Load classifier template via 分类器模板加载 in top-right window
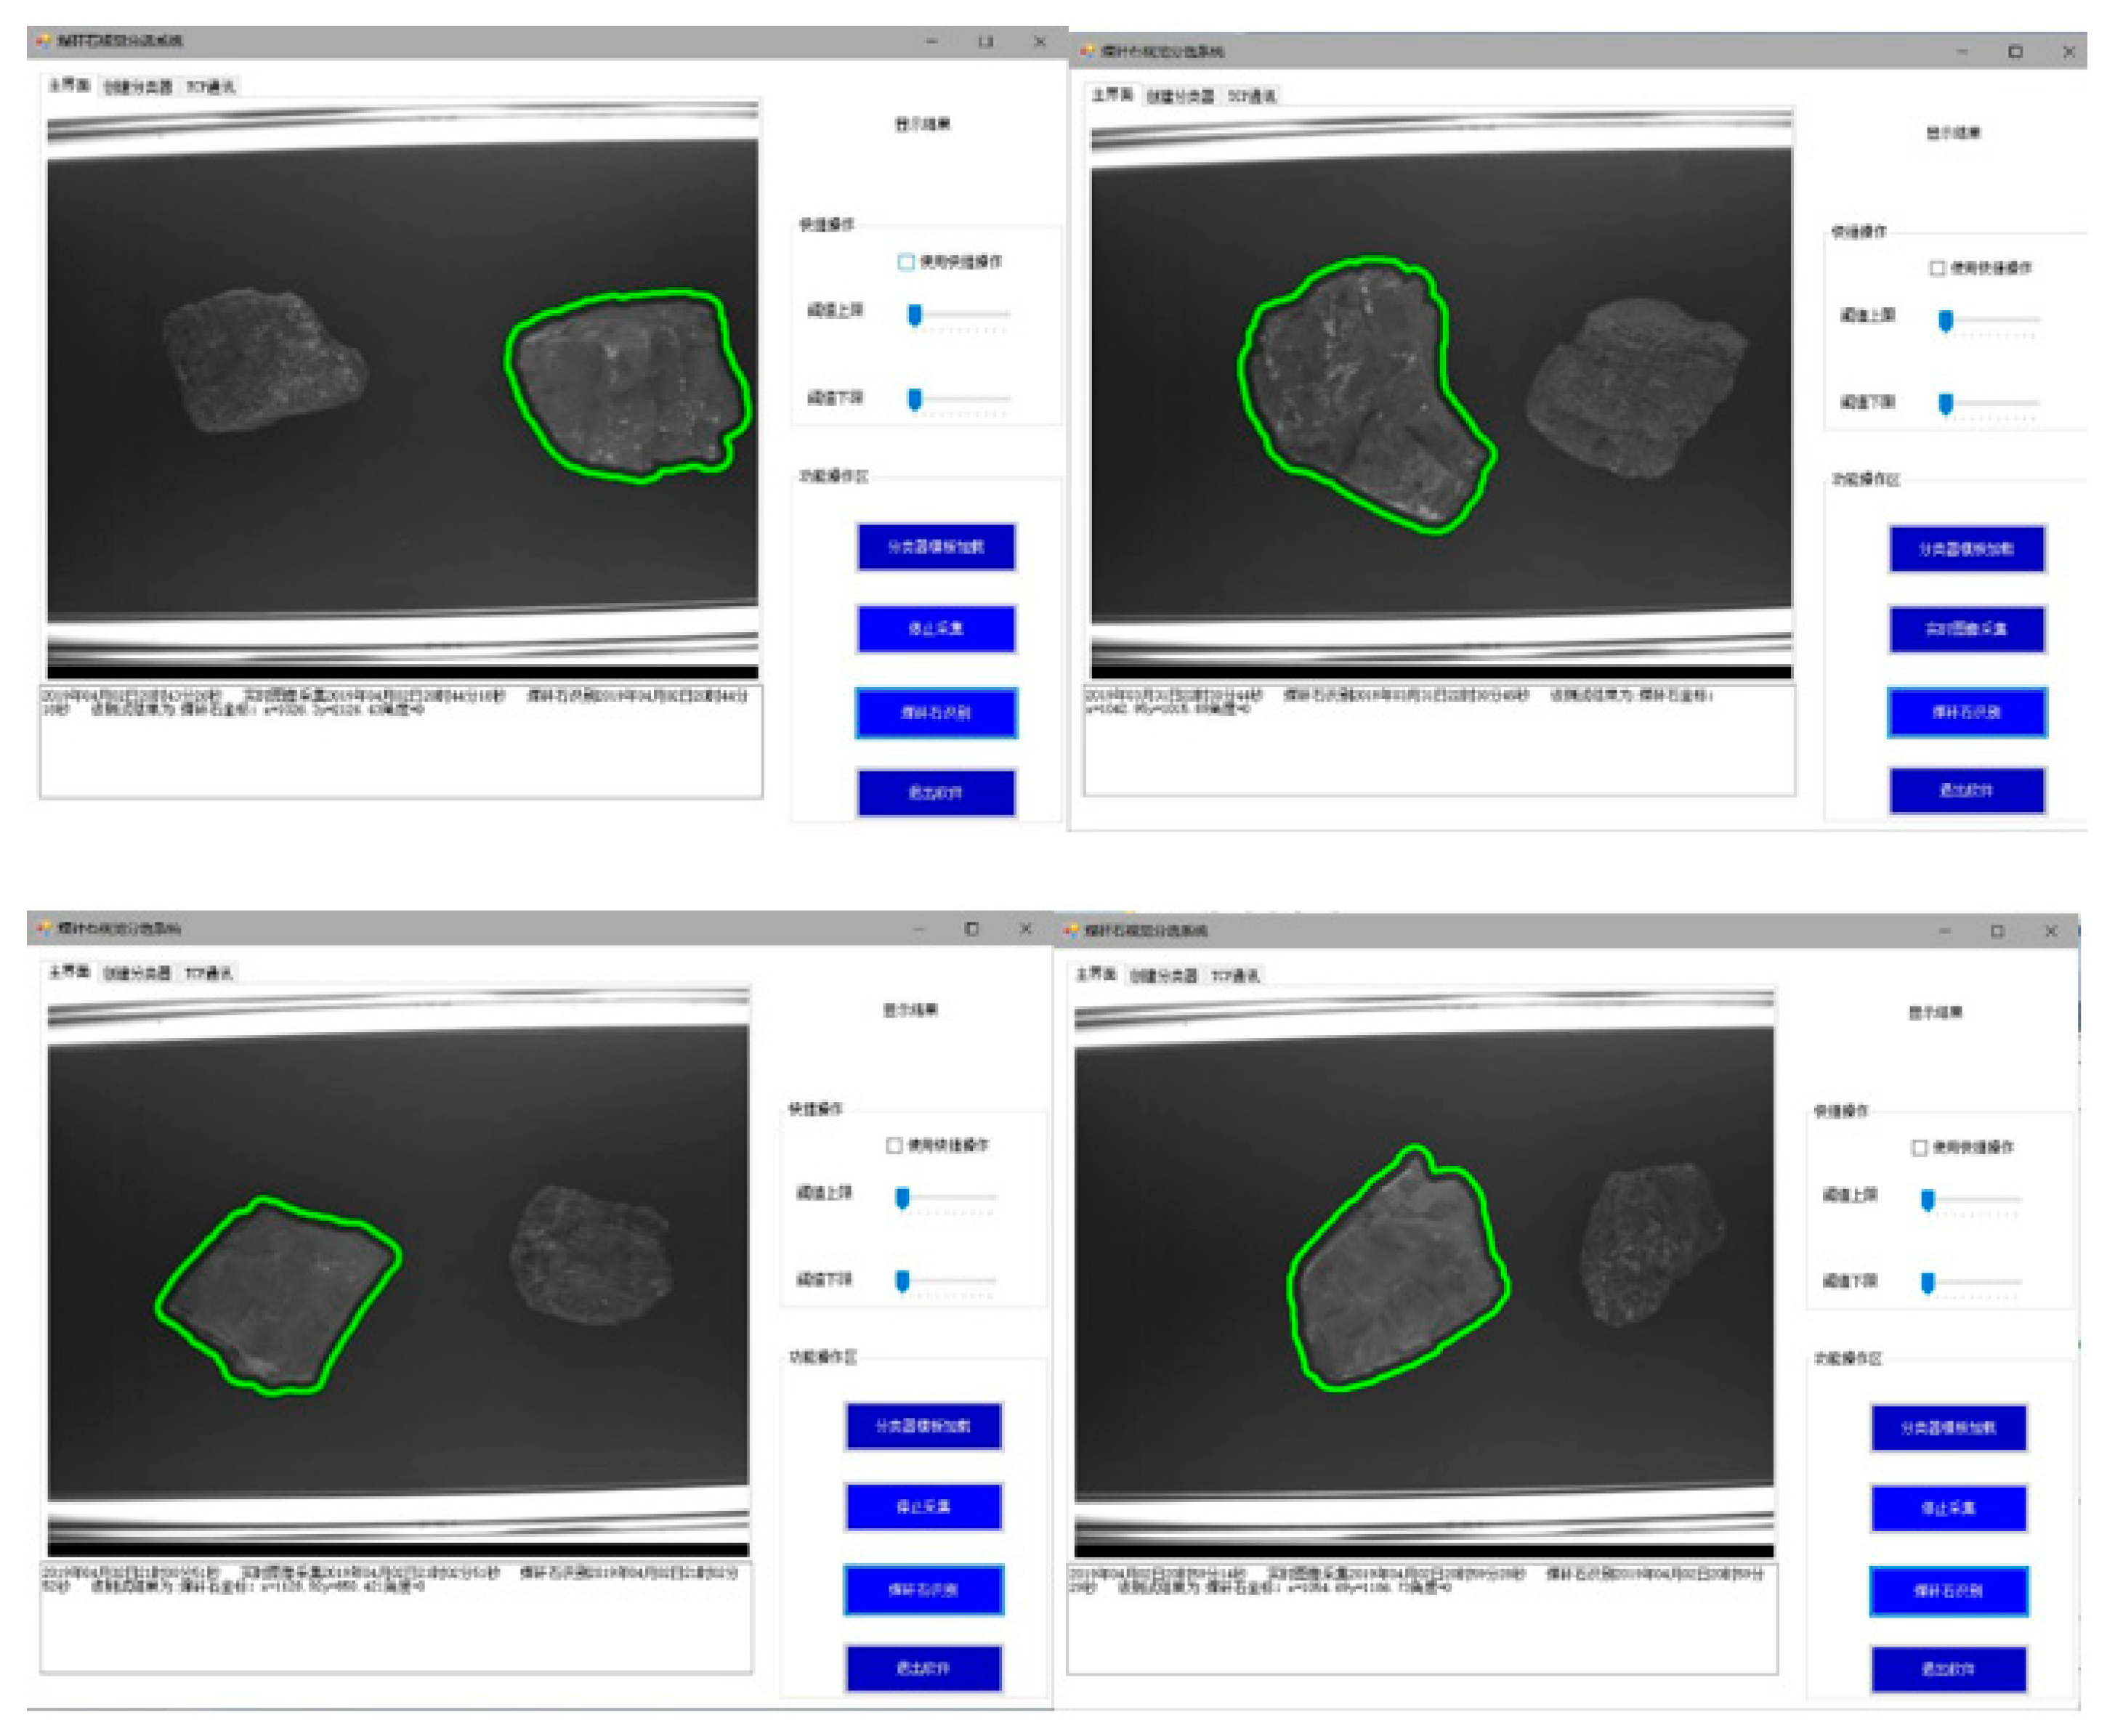Viewport: 2123px width, 1736px height. (1967, 549)
